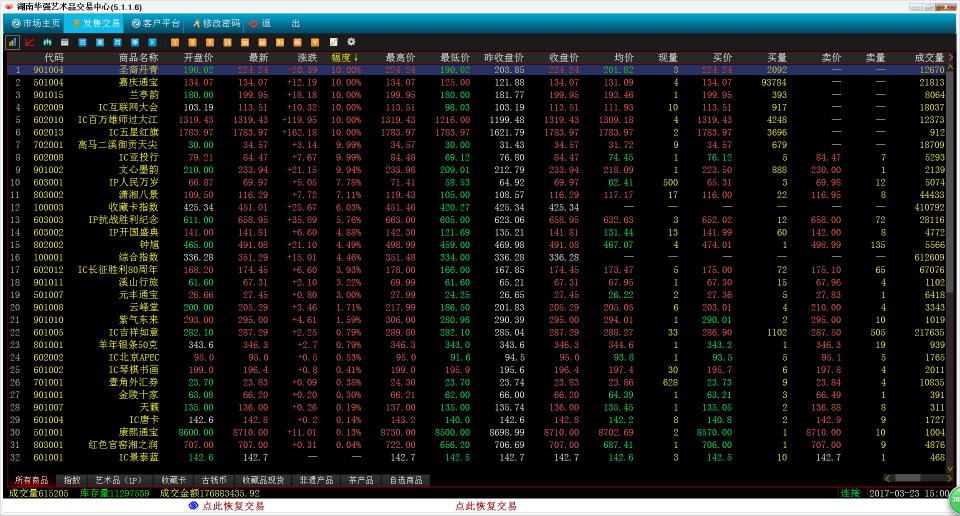The image size is (960, 516).
Task: Sort the table by 幅度 column header
Action: pyautogui.click(x=346, y=57)
